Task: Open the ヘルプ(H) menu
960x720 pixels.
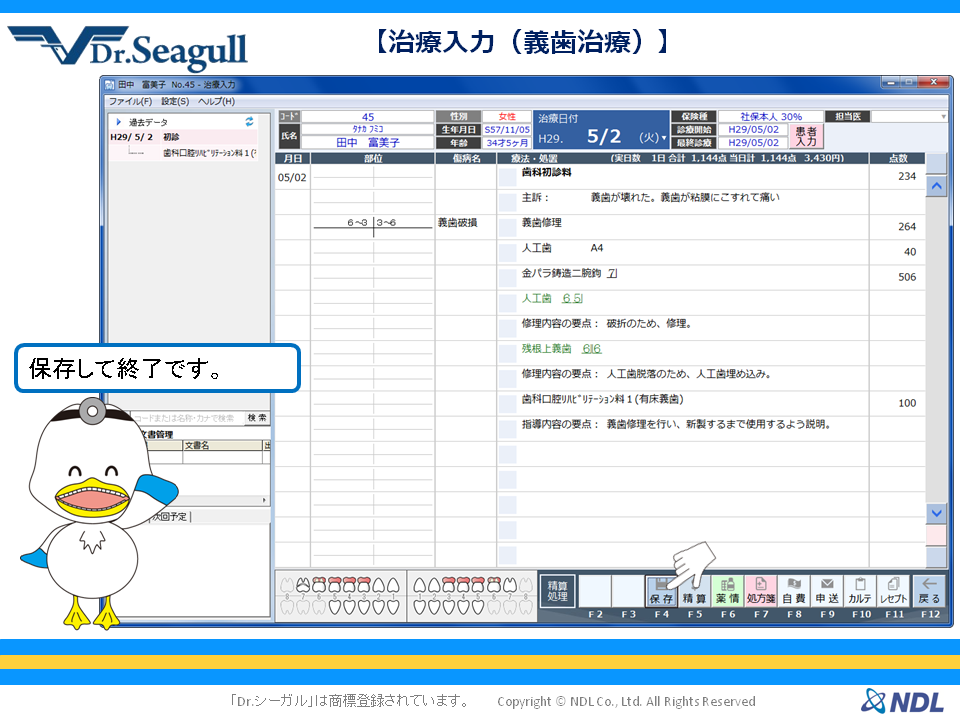Action: (216, 101)
